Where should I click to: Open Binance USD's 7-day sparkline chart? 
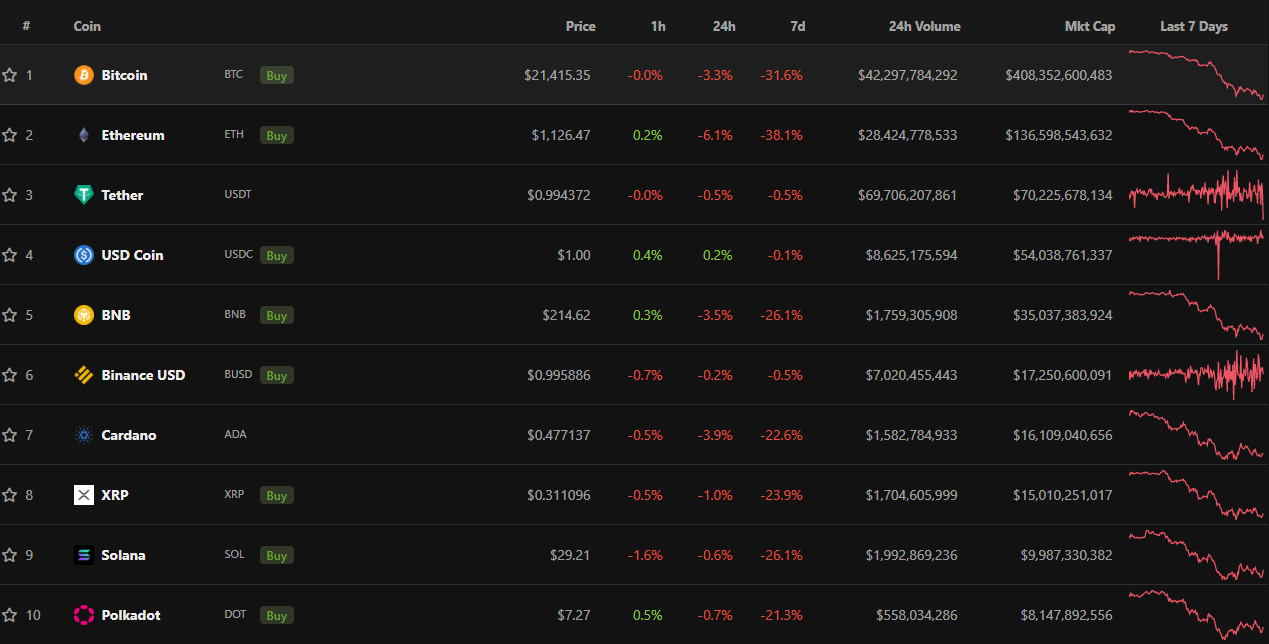tap(1196, 375)
